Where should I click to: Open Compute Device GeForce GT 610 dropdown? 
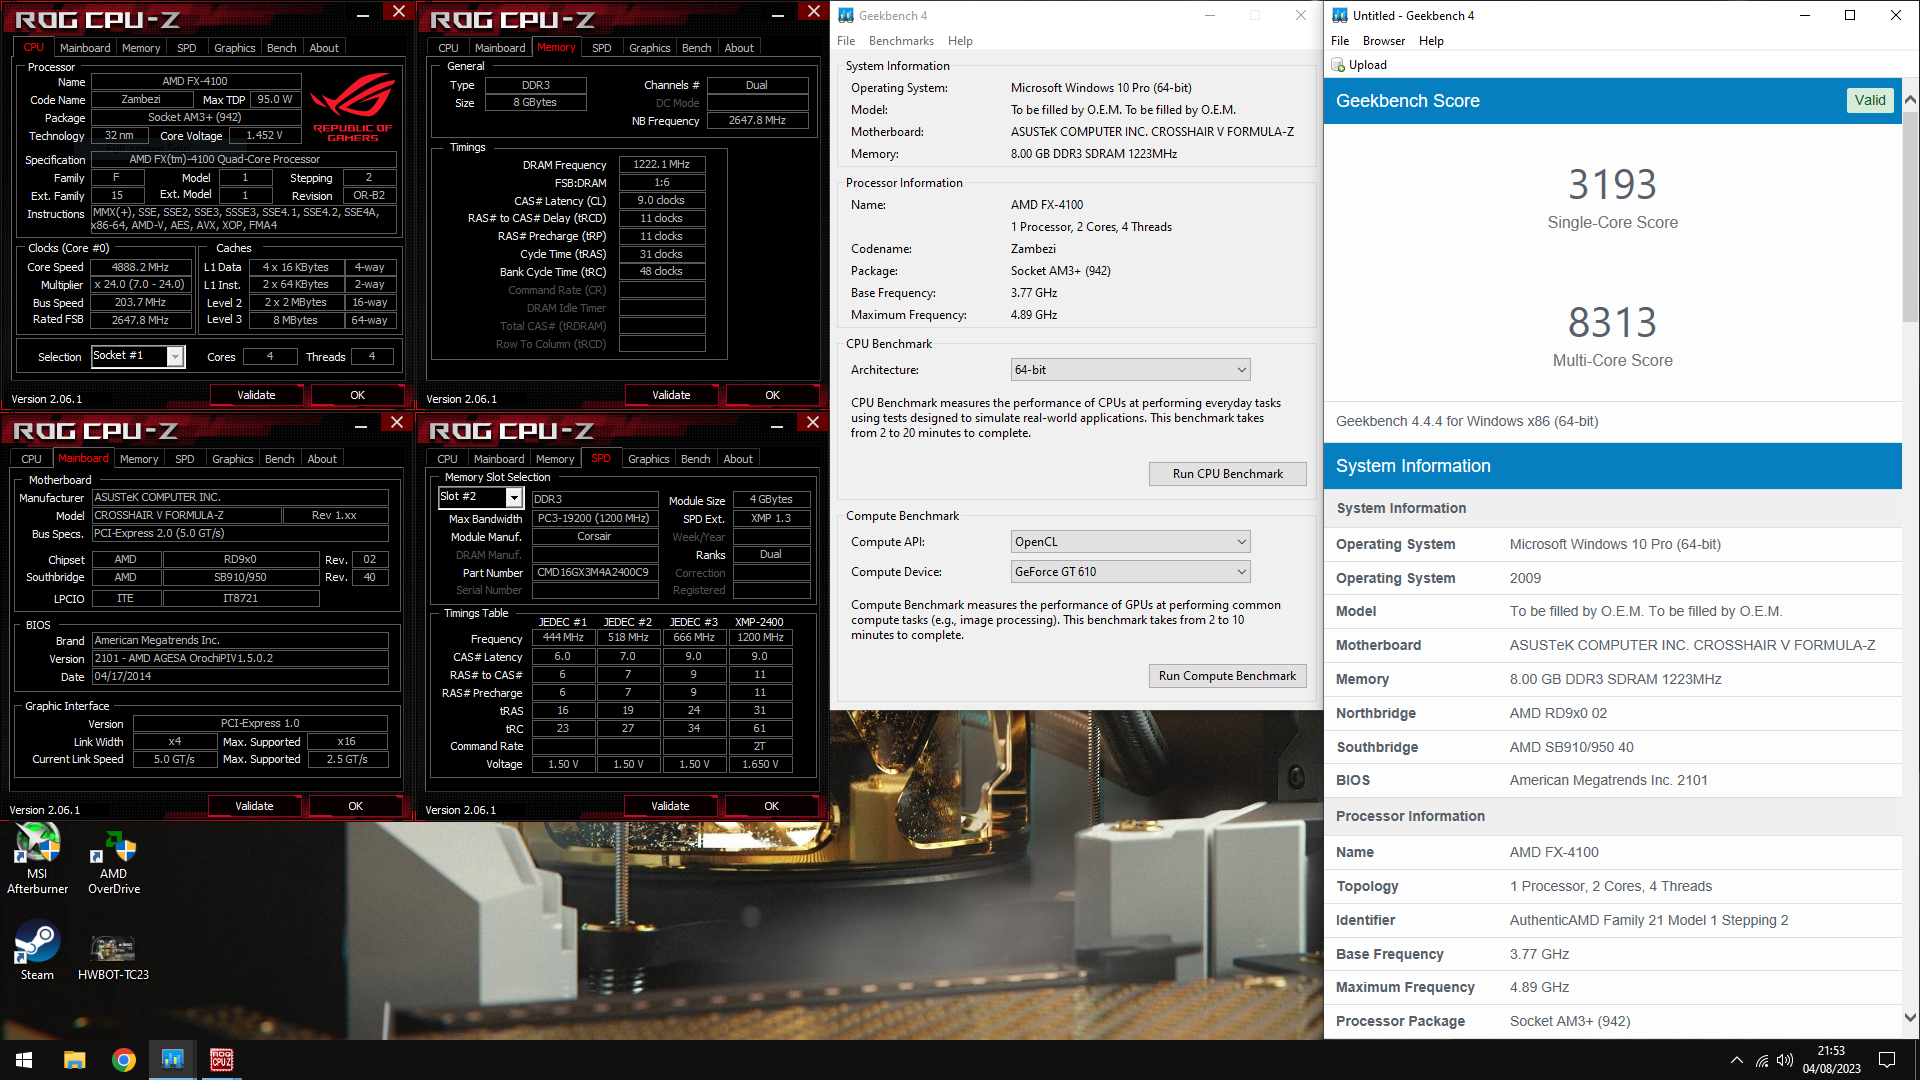click(x=1130, y=572)
